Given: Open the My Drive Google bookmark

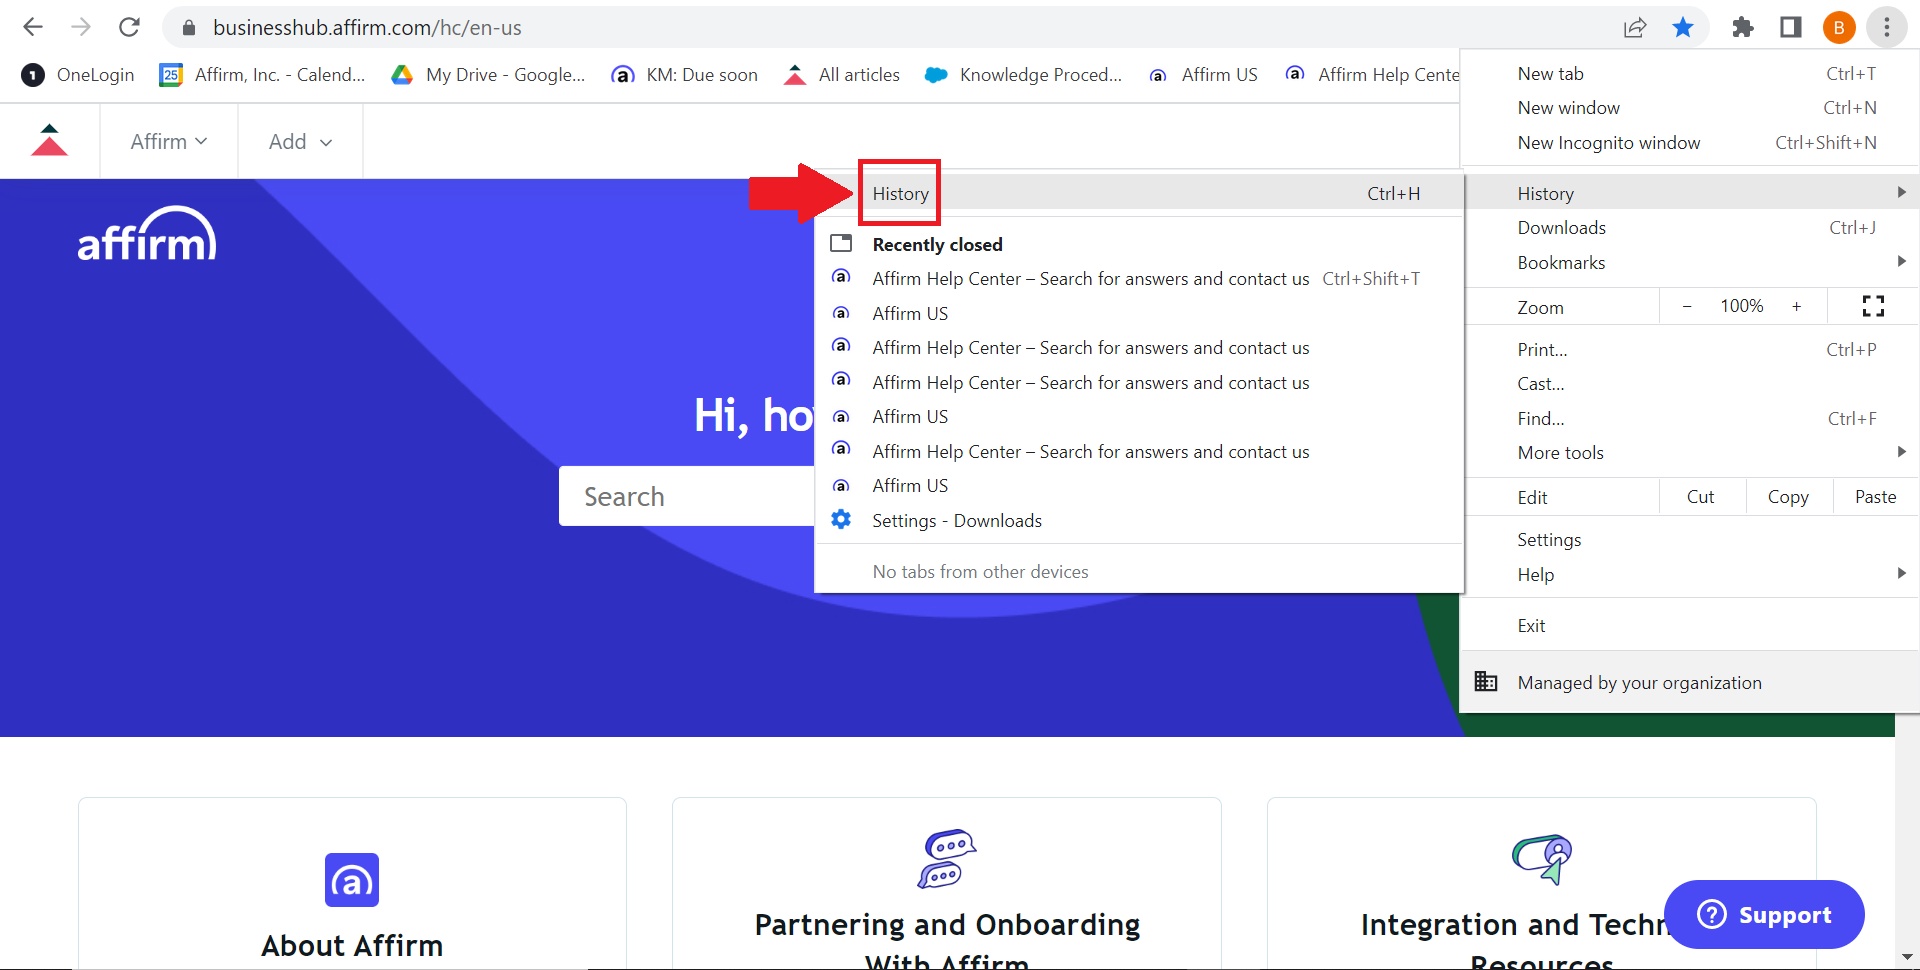Looking at the screenshot, I should [488, 75].
